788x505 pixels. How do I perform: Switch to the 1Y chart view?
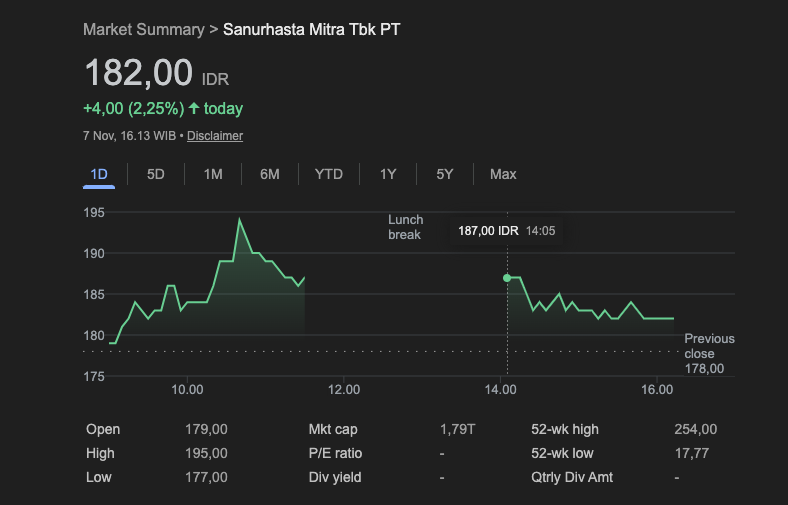[388, 174]
